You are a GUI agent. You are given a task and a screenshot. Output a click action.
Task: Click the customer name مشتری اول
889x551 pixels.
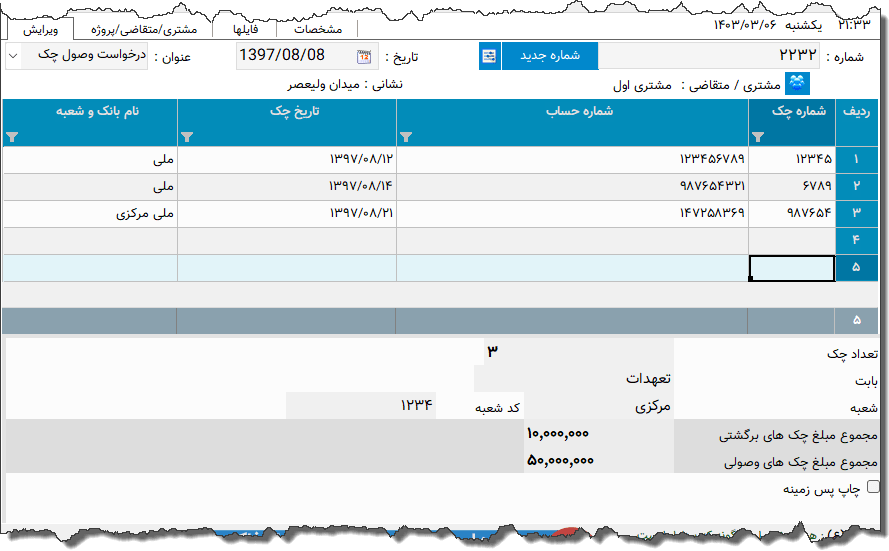(x=642, y=86)
